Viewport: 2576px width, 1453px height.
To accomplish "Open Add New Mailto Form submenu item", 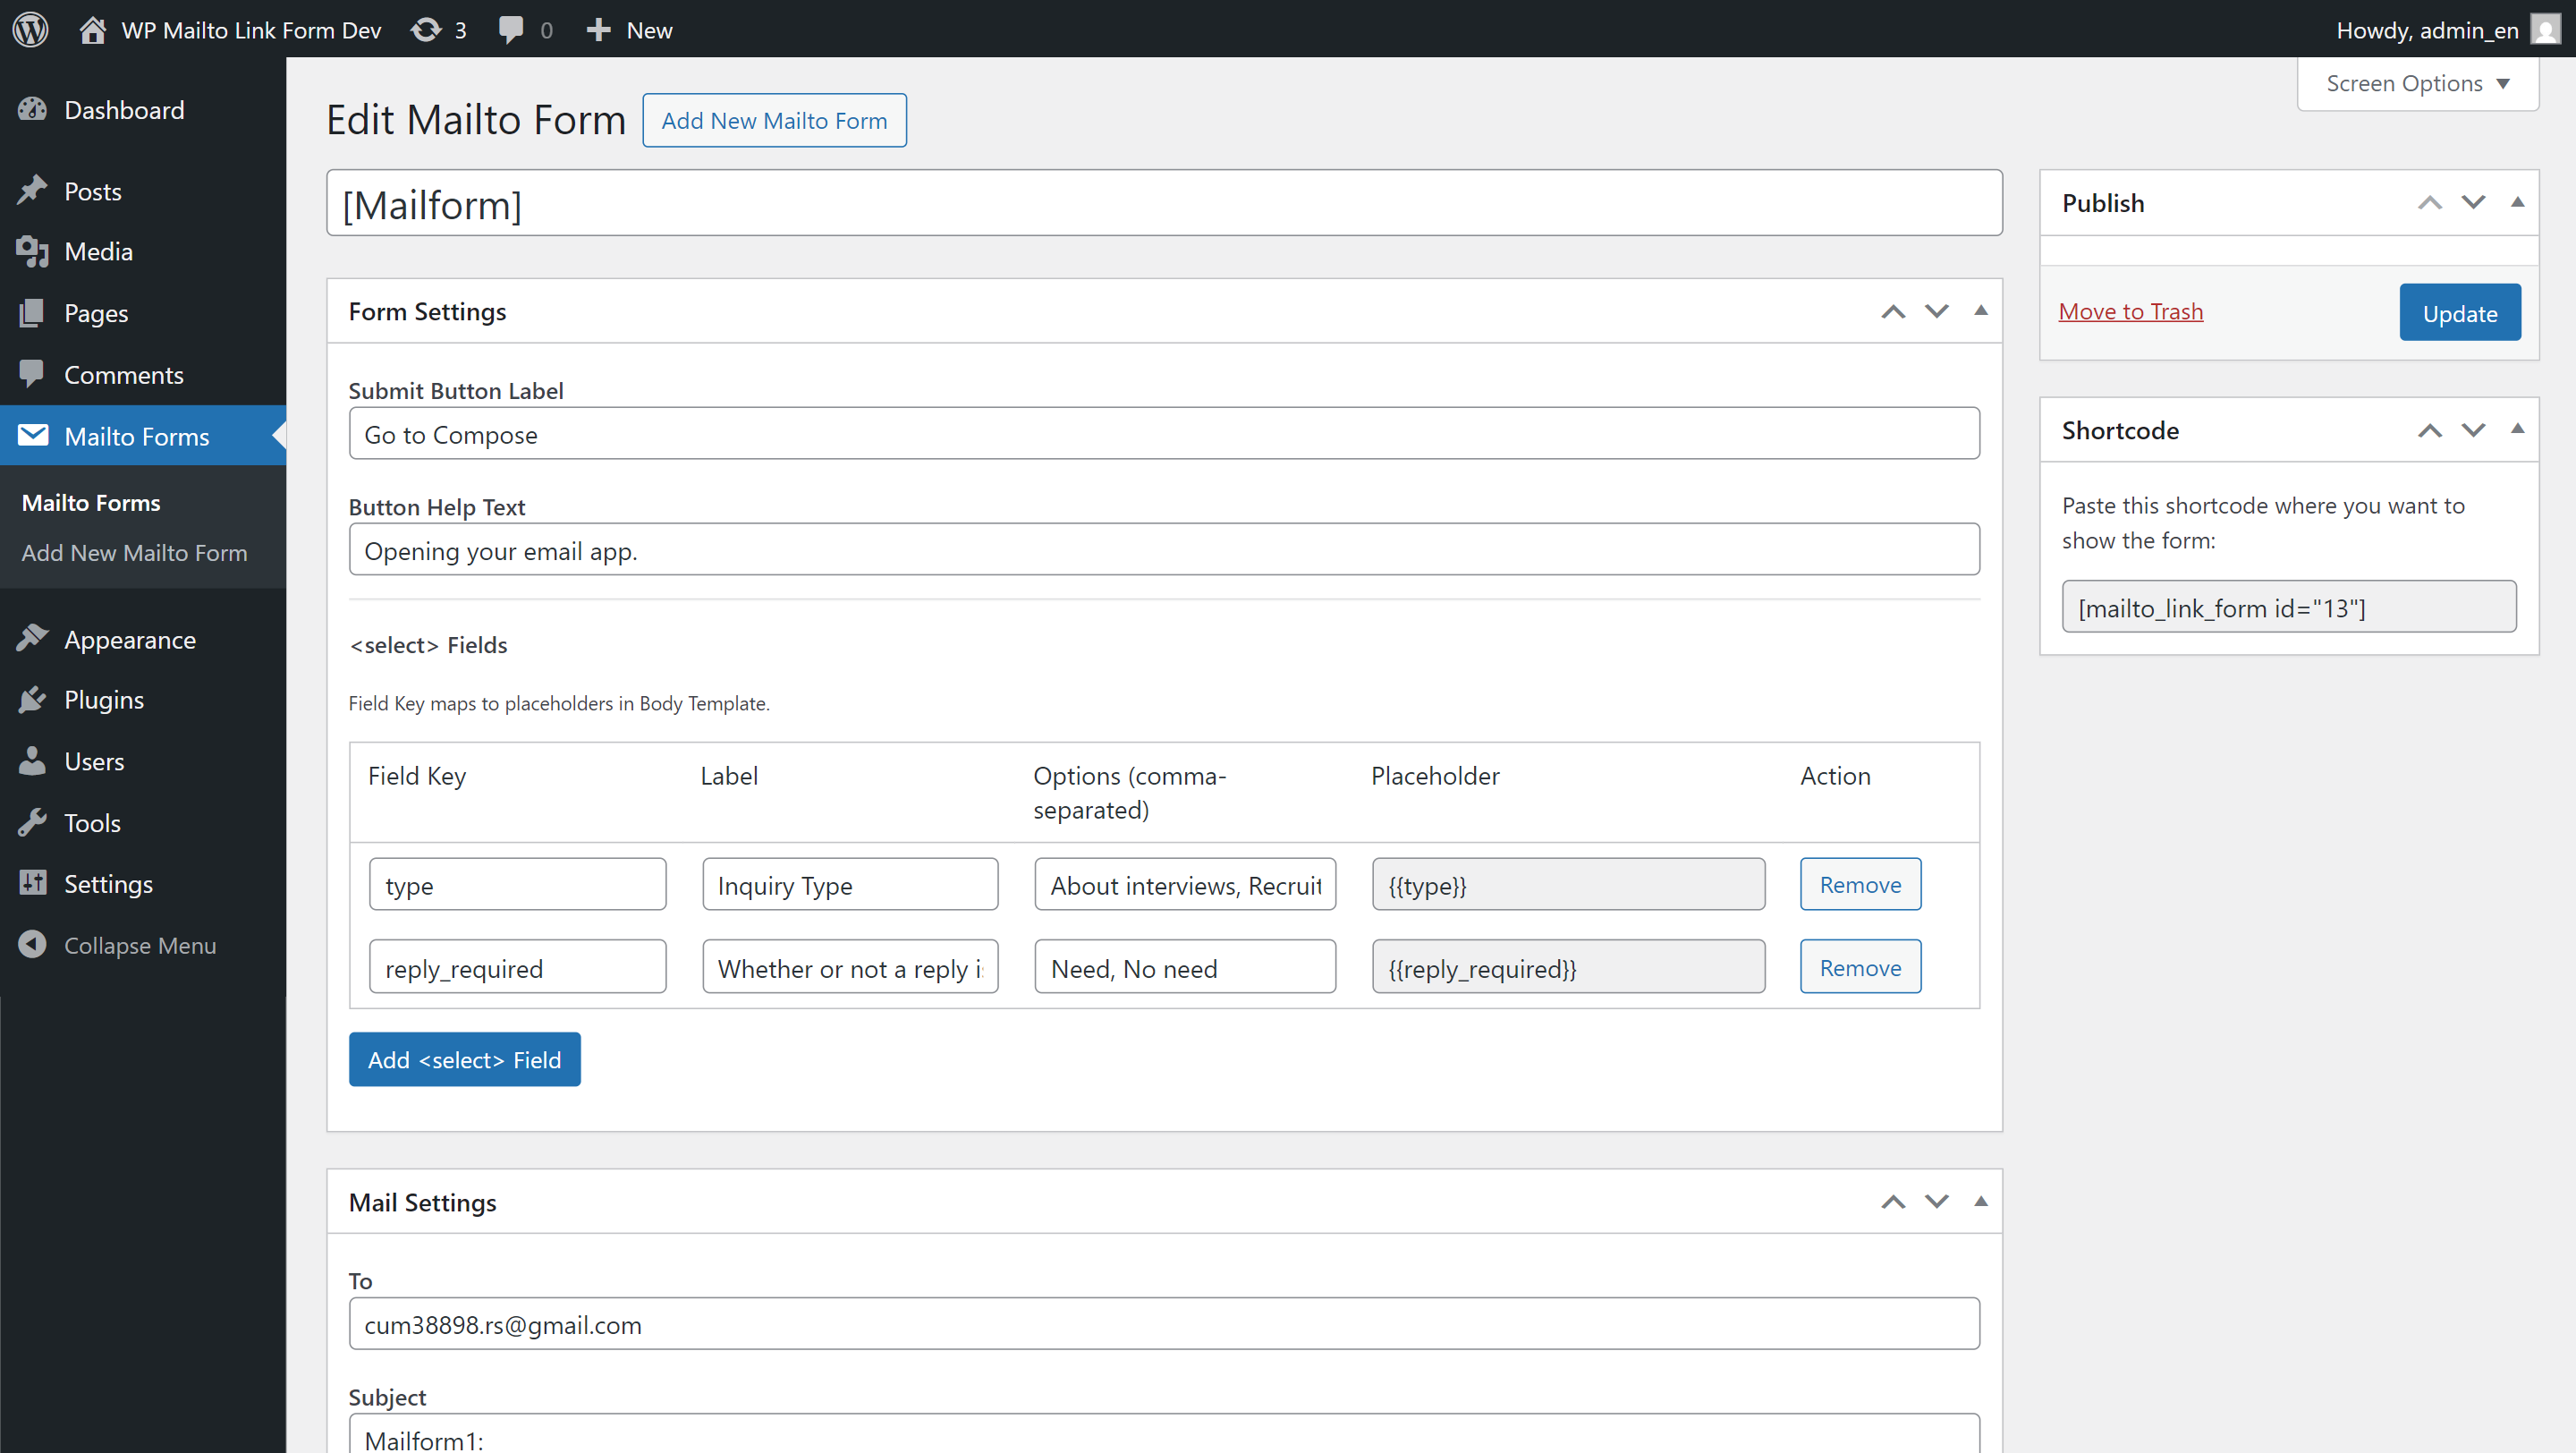I will (134, 552).
